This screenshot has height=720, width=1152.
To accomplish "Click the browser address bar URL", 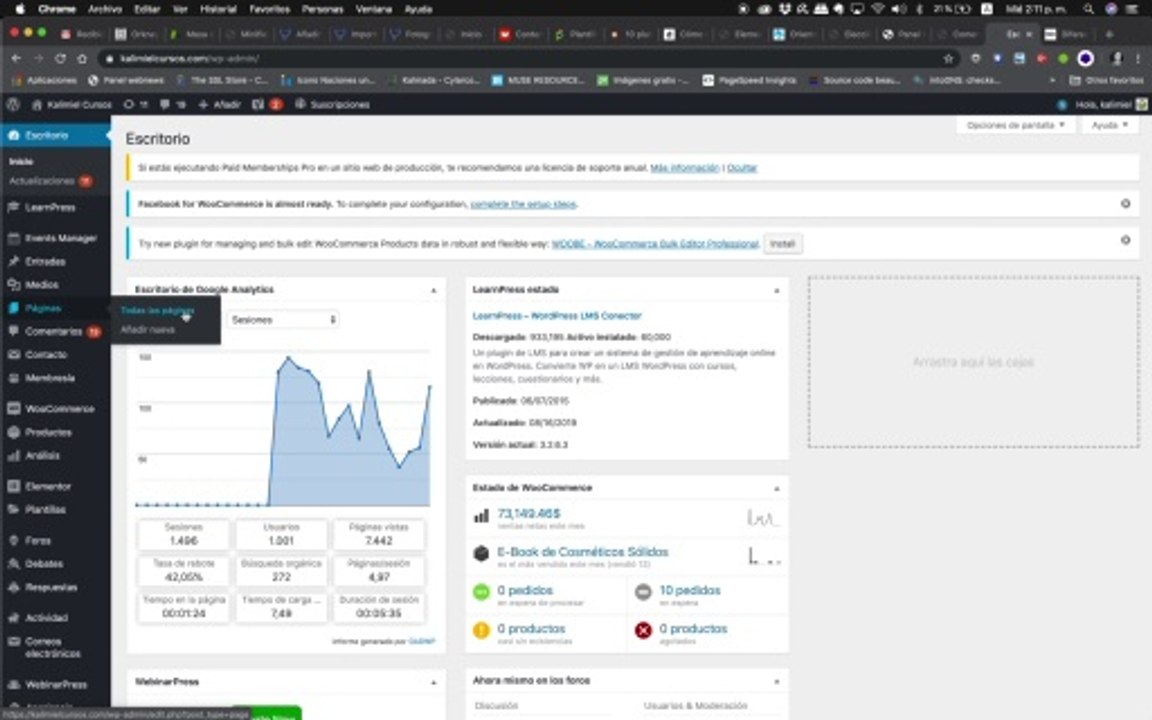I will point(189,58).
